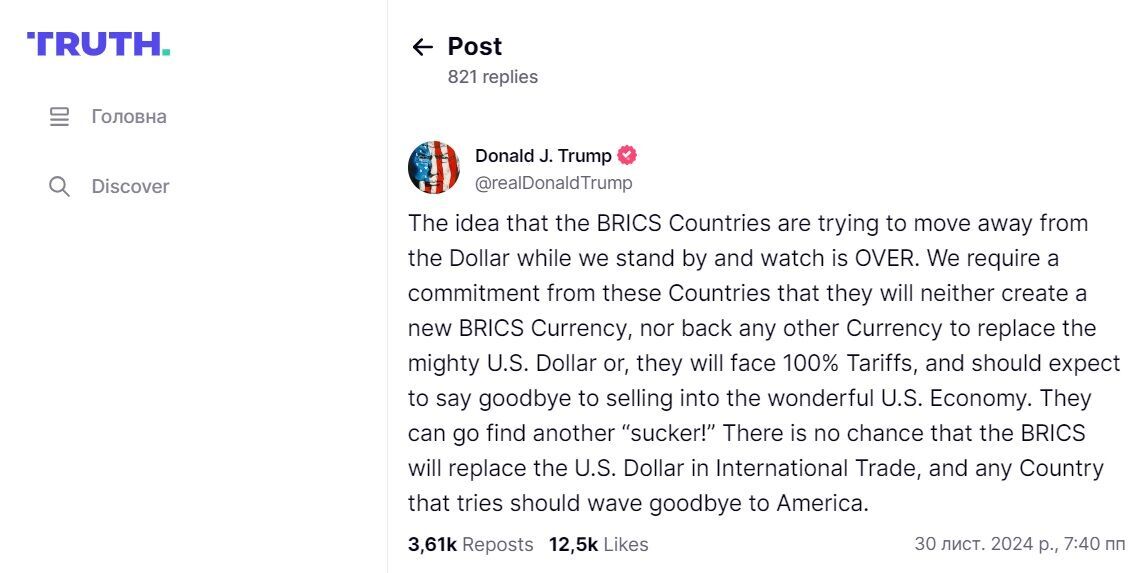Click the 821 replies count
Viewport: 1142px width, 573px height.
(x=492, y=77)
